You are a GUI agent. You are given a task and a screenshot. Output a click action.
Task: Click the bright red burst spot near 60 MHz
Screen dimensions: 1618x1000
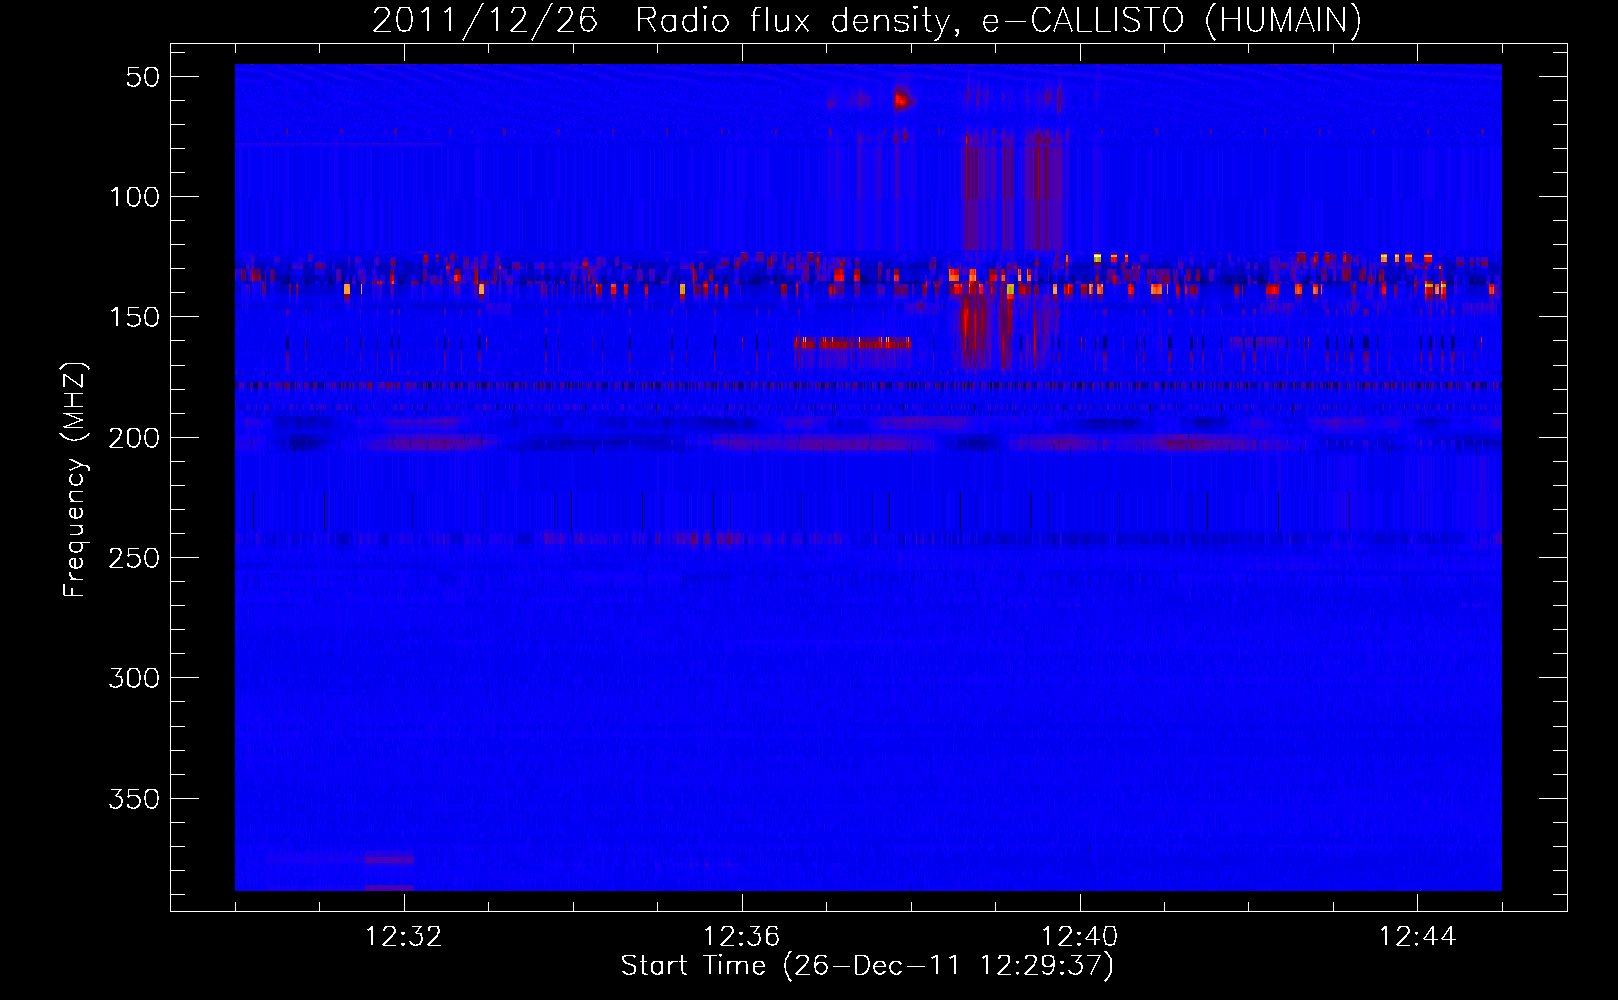(902, 100)
